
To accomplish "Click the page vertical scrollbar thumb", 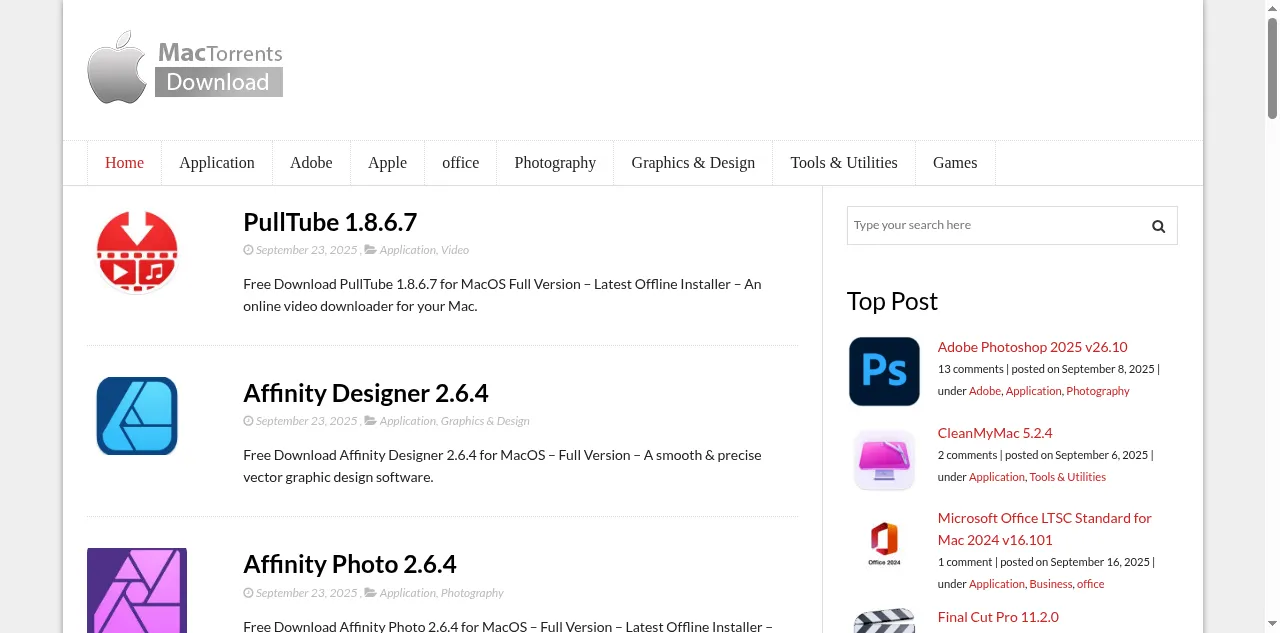I will [x=1272, y=67].
